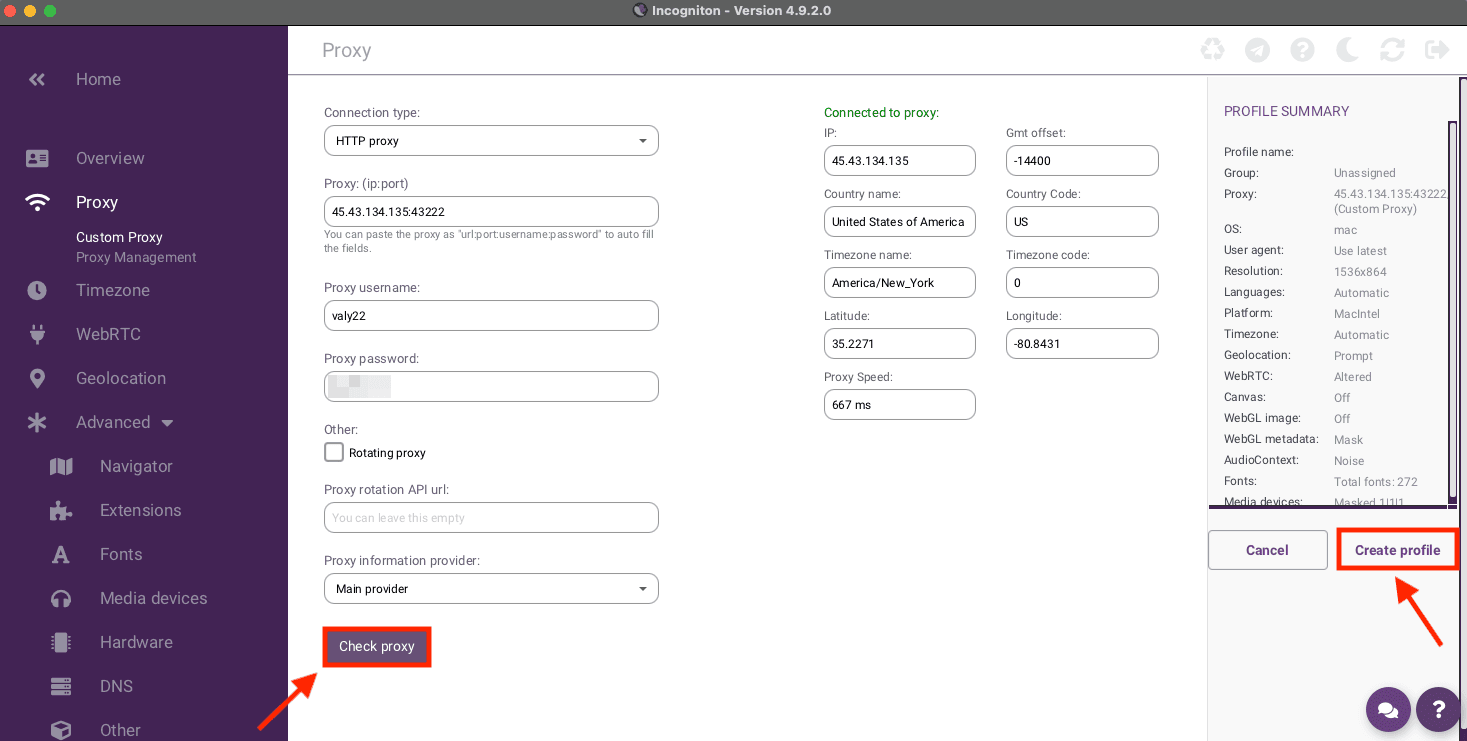Viewport: 1467px width, 741px height.
Task: Collapse the sidebar with the double-chevron arrows
Action: pos(36,79)
